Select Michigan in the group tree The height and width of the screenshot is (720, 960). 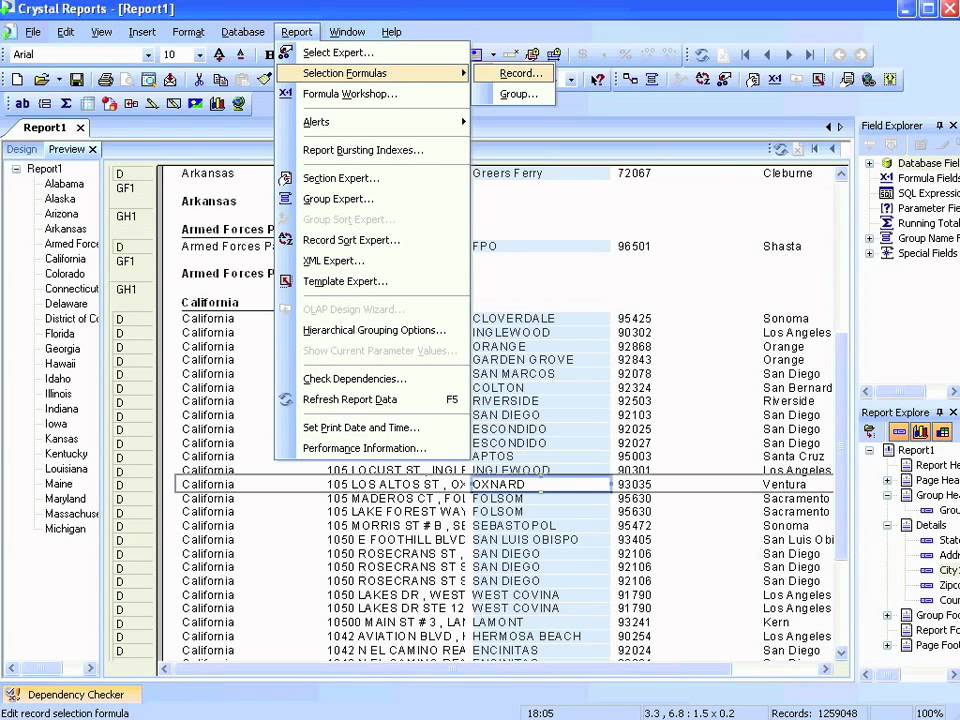pos(65,529)
